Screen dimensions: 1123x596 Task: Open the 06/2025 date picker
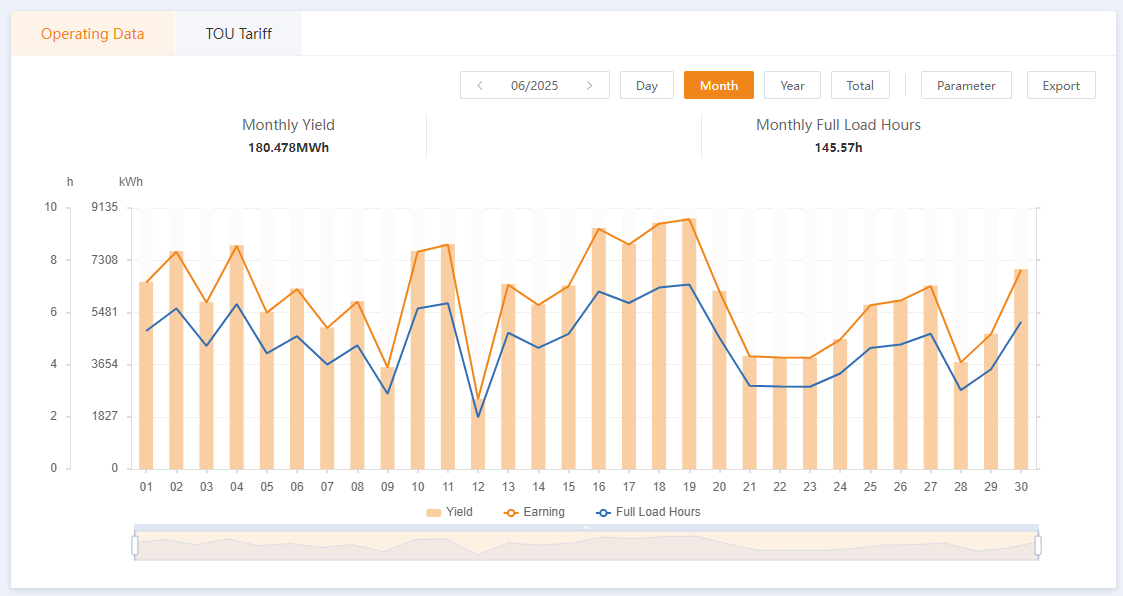(534, 86)
